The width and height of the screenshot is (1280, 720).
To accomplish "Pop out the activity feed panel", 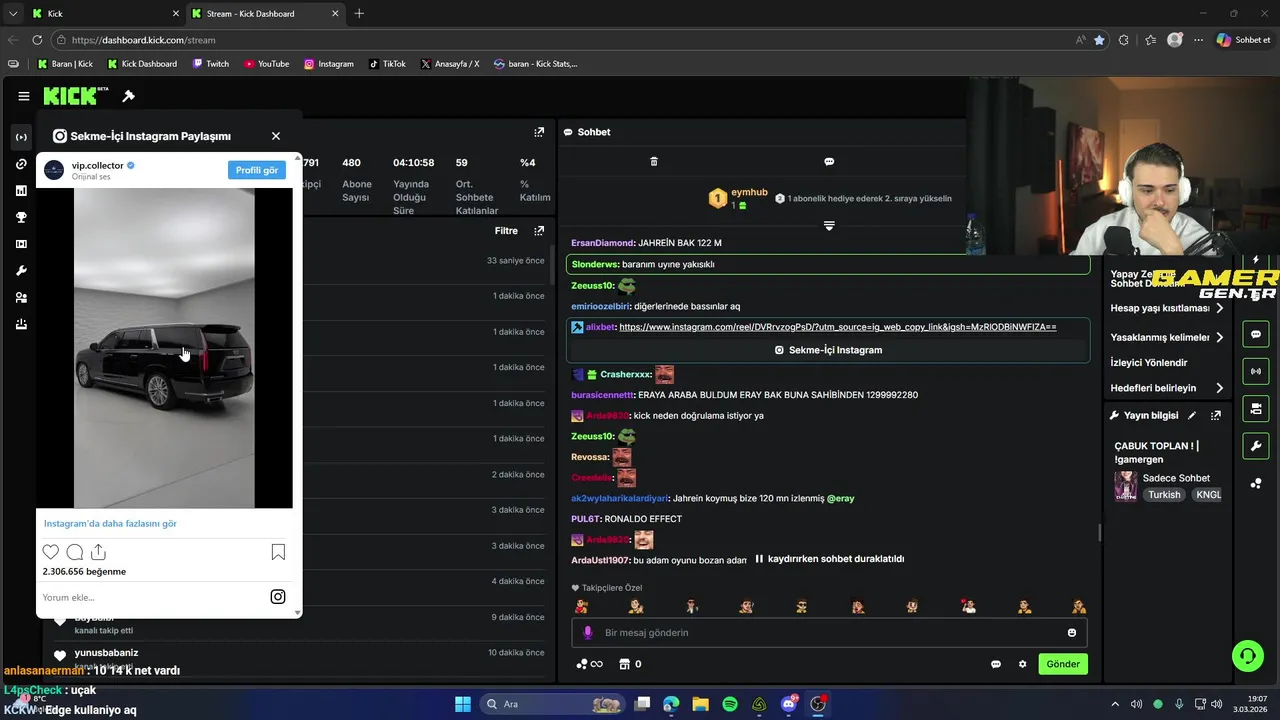I will pos(539,231).
